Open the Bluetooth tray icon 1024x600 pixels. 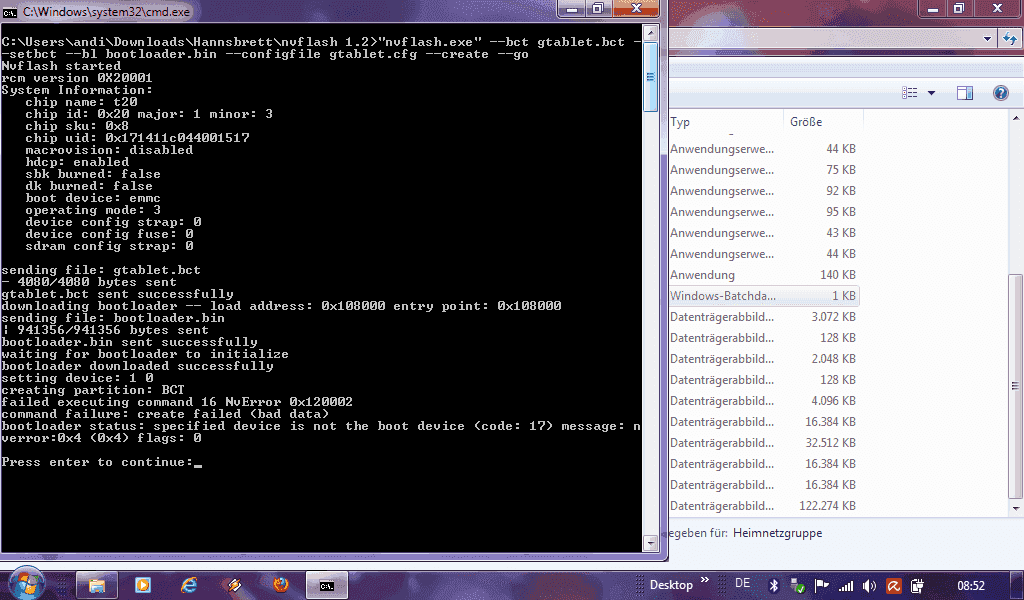point(774,586)
